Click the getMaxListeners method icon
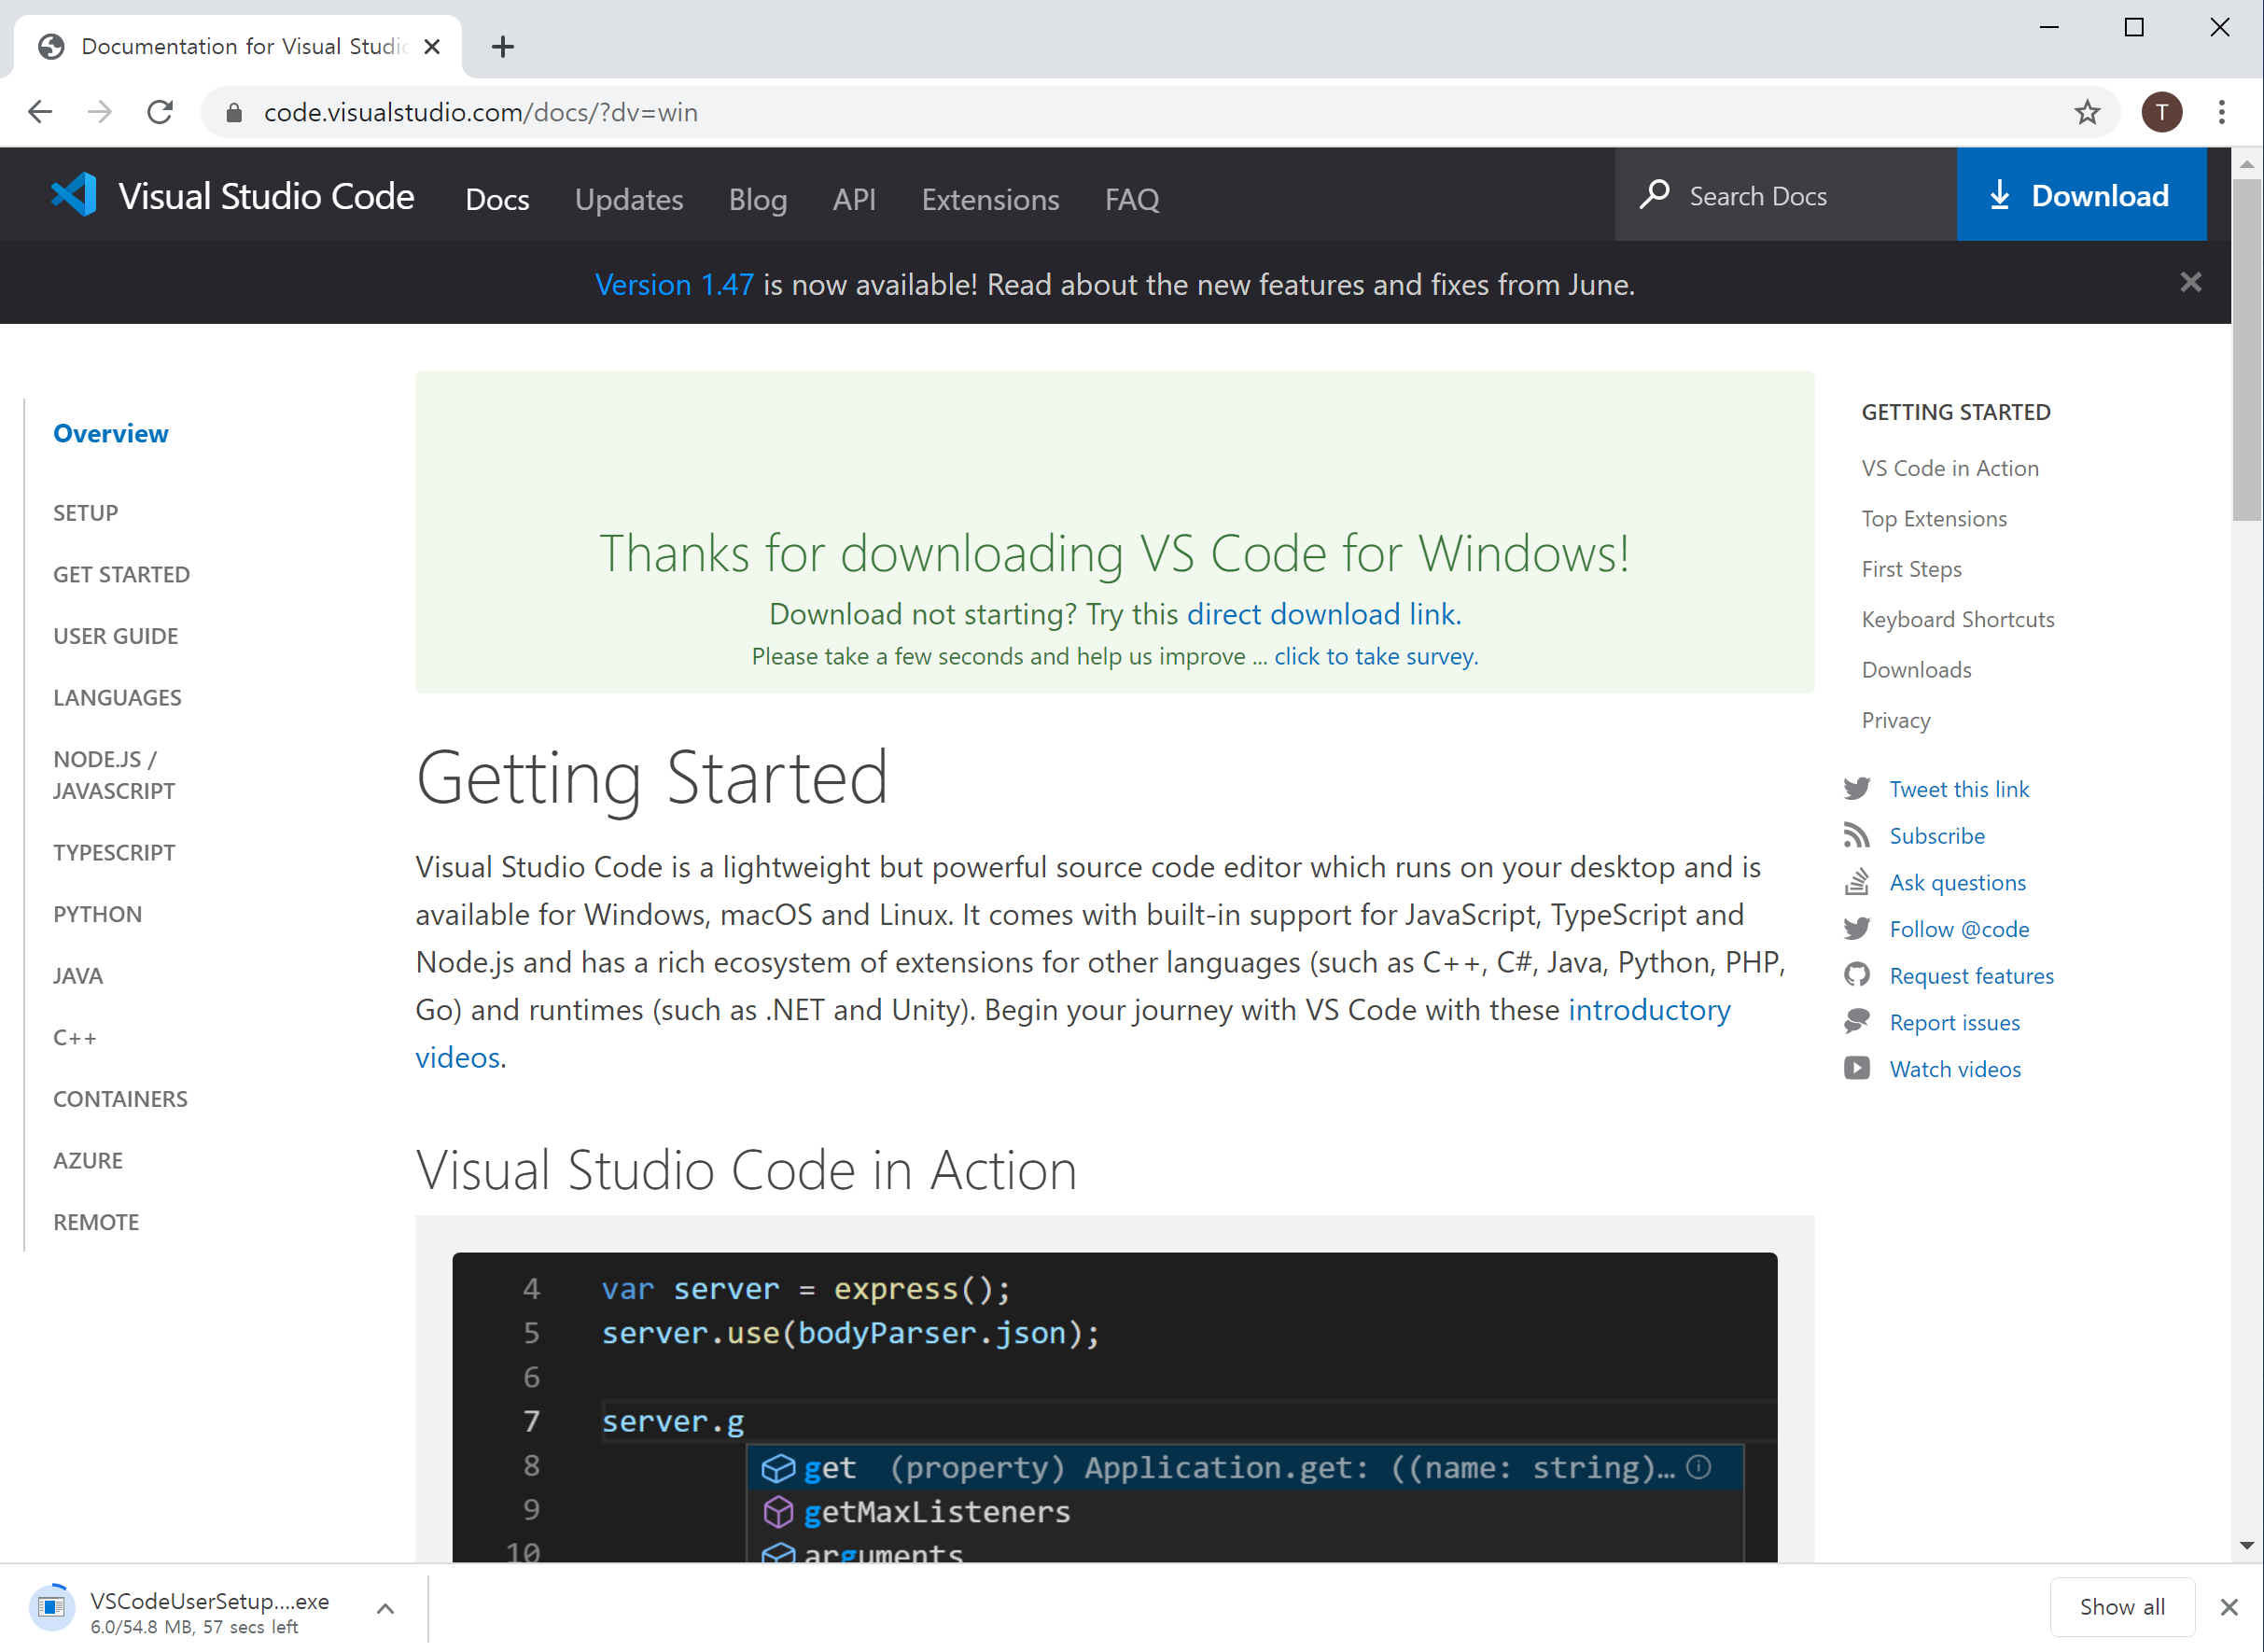This screenshot has width=2264, height=1652. pos(778,1512)
